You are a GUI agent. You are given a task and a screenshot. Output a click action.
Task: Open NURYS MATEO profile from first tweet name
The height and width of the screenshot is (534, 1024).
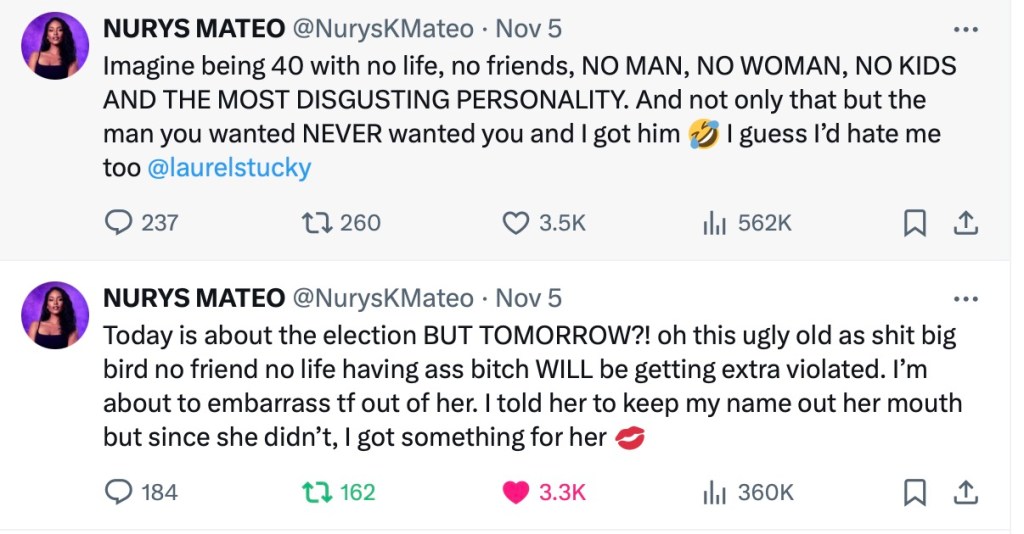(x=192, y=29)
